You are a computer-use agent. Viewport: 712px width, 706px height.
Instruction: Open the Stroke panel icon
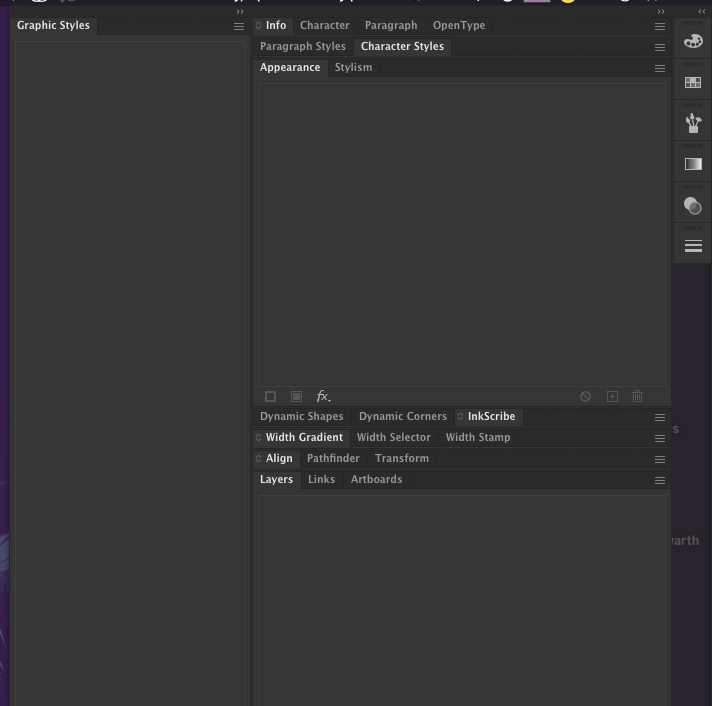click(x=693, y=246)
